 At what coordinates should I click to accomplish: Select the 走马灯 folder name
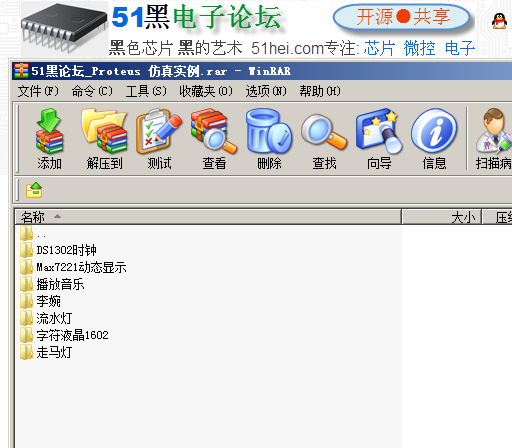(54, 352)
